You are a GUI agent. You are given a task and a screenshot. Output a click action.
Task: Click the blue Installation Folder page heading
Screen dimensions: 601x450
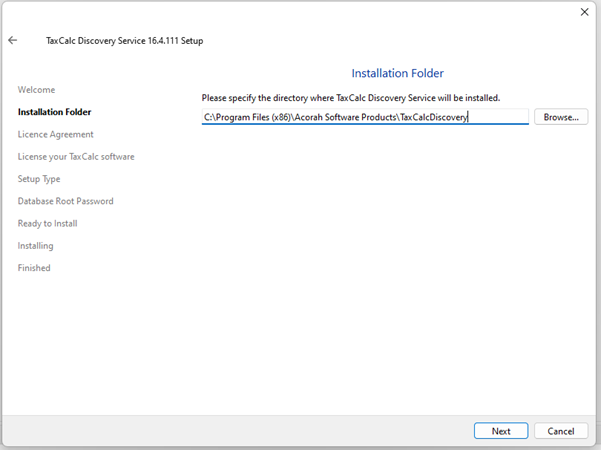pyautogui.click(x=397, y=74)
